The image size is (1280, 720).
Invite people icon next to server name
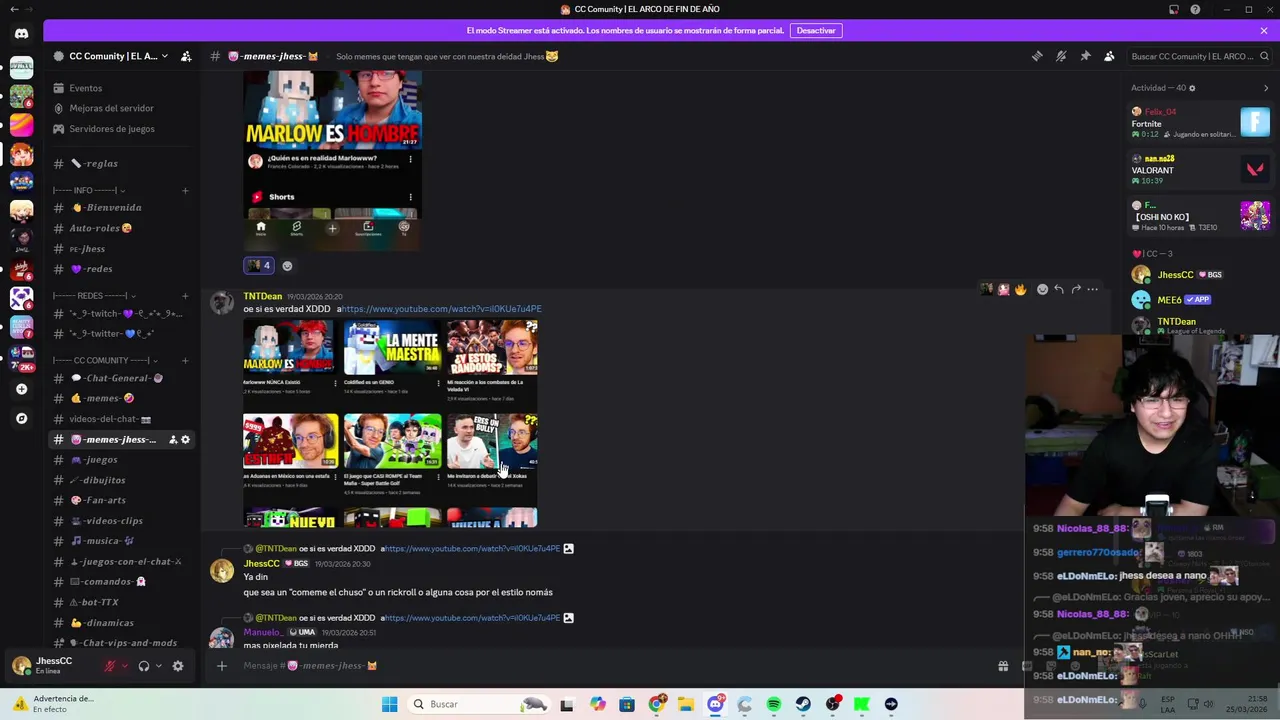pyautogui.click(x=186, y=56)
